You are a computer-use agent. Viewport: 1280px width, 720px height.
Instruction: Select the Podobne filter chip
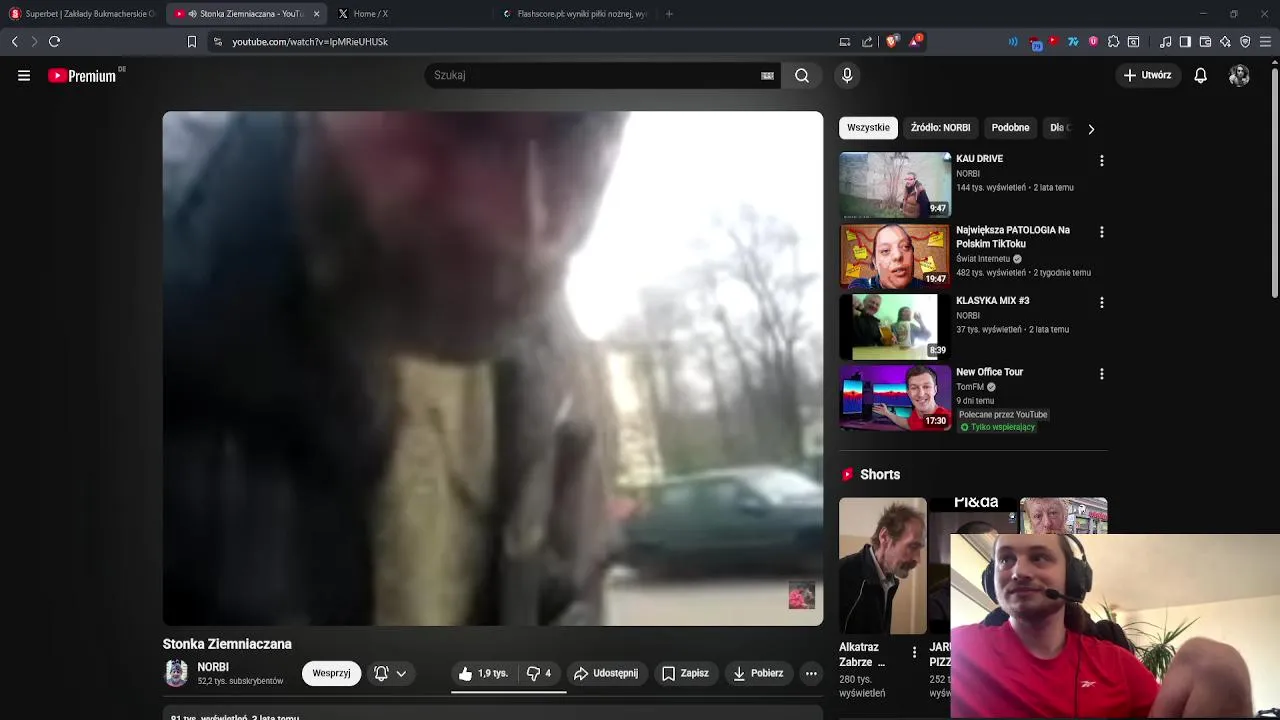(x=1010, y=128)
